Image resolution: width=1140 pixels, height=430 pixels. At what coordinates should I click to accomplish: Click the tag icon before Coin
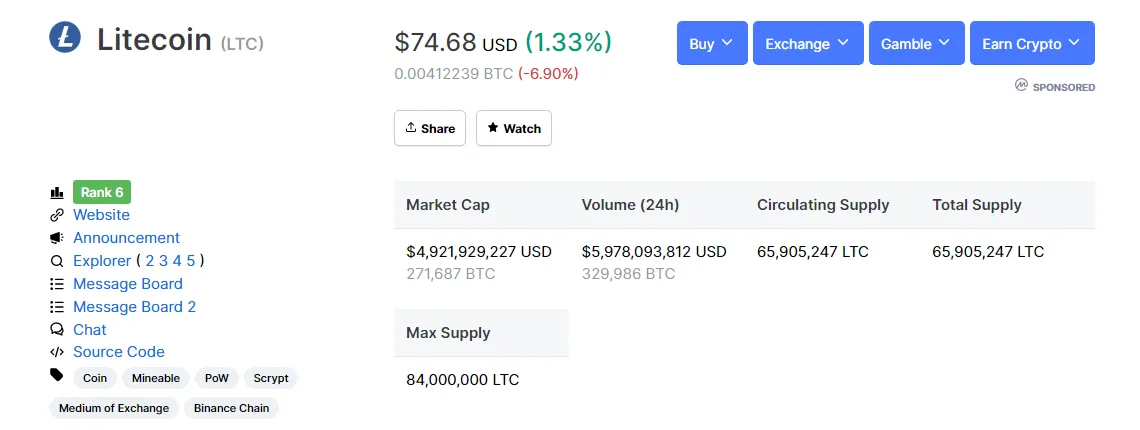57,375
